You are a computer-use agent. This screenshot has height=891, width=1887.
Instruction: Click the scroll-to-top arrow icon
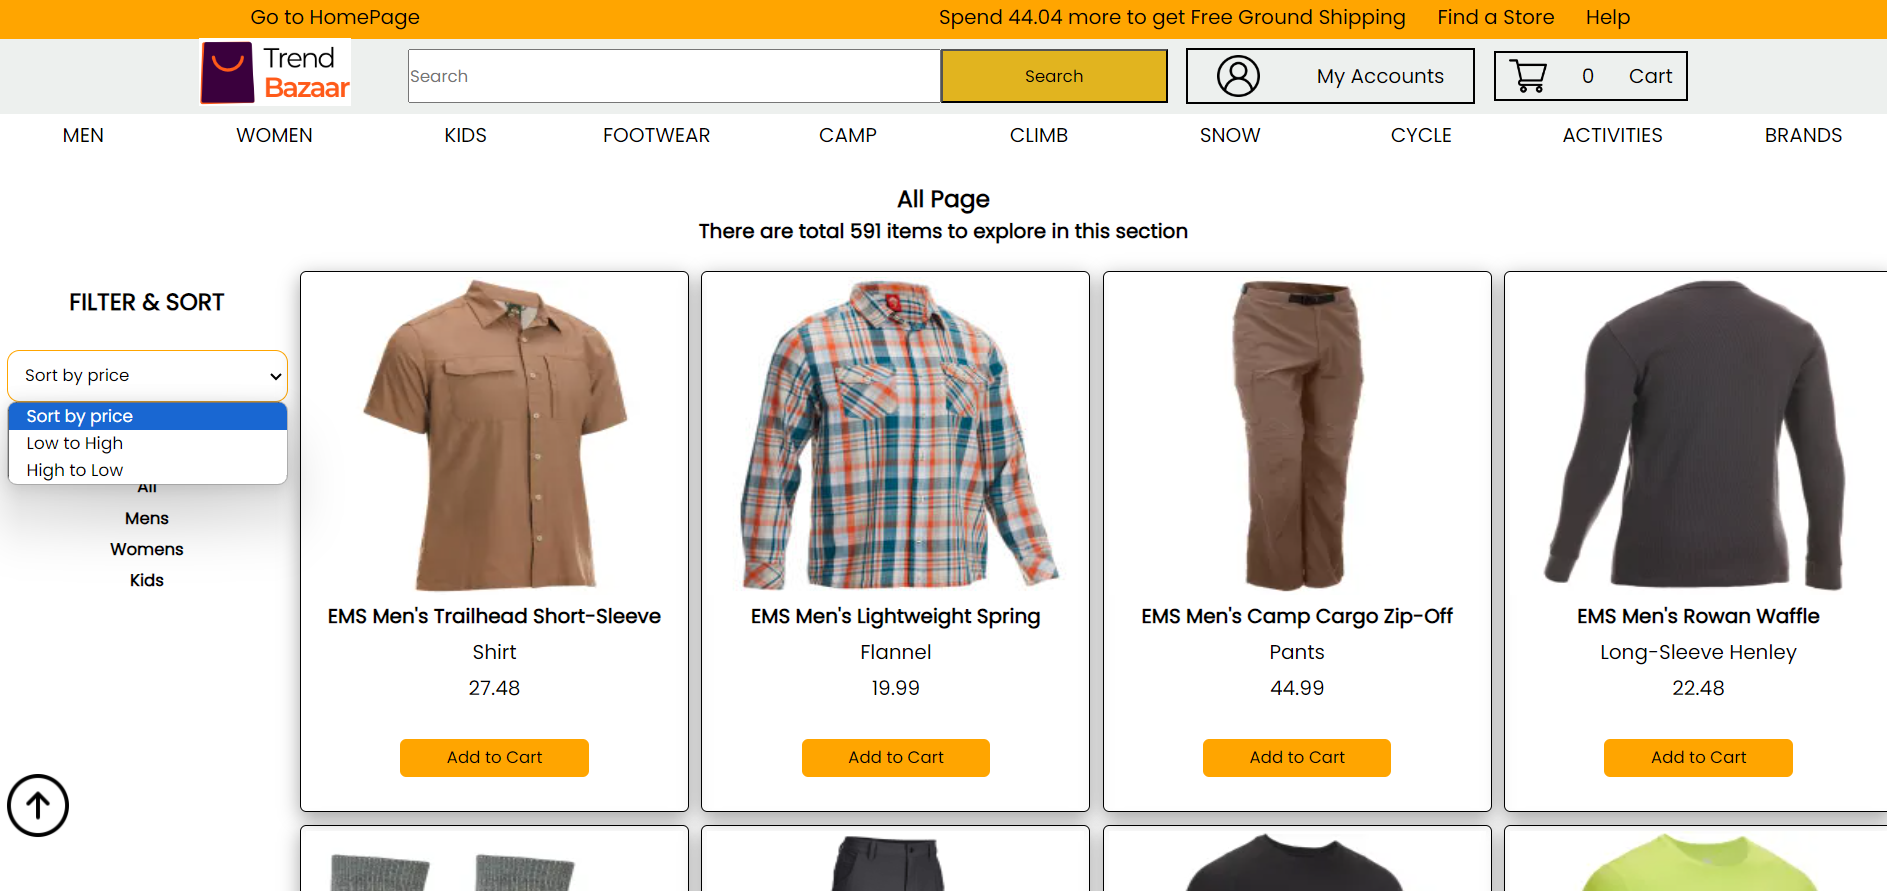pyautogui.click(x=38, y=805)
